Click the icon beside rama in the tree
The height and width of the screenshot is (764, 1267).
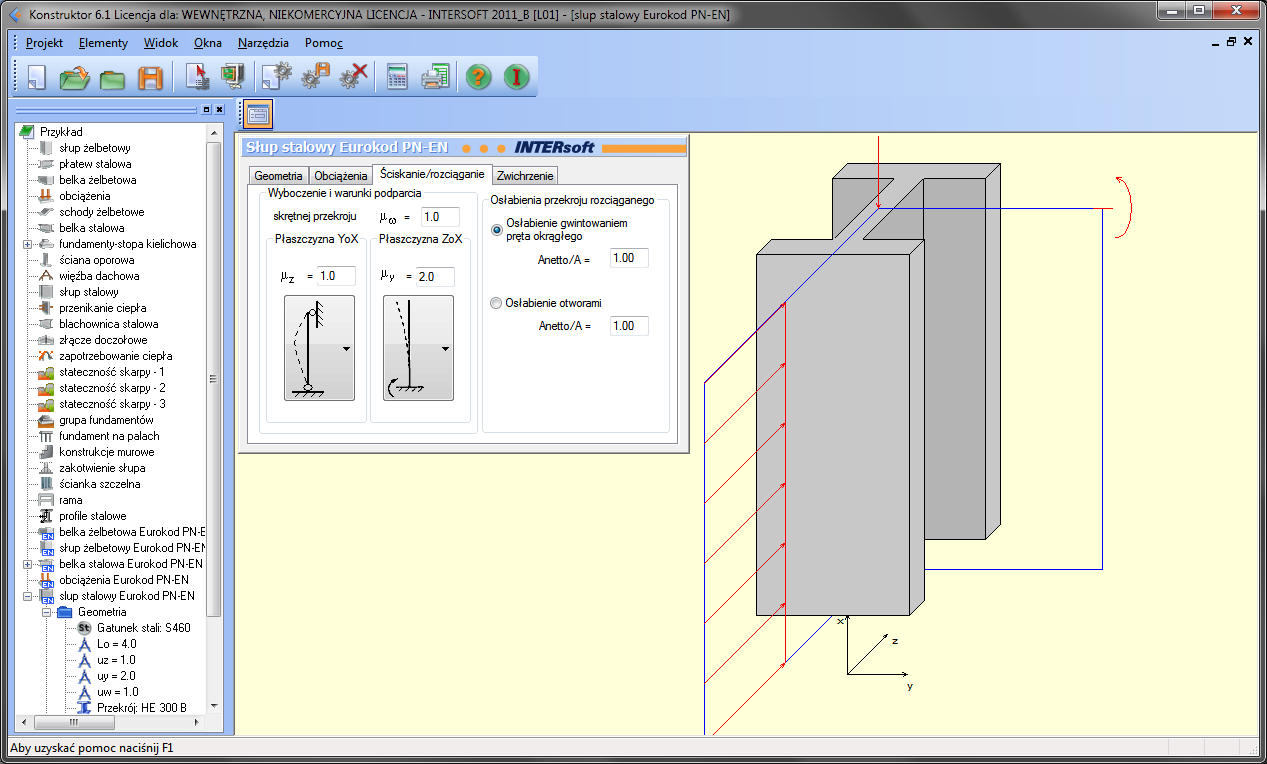[x=45, y=500]
